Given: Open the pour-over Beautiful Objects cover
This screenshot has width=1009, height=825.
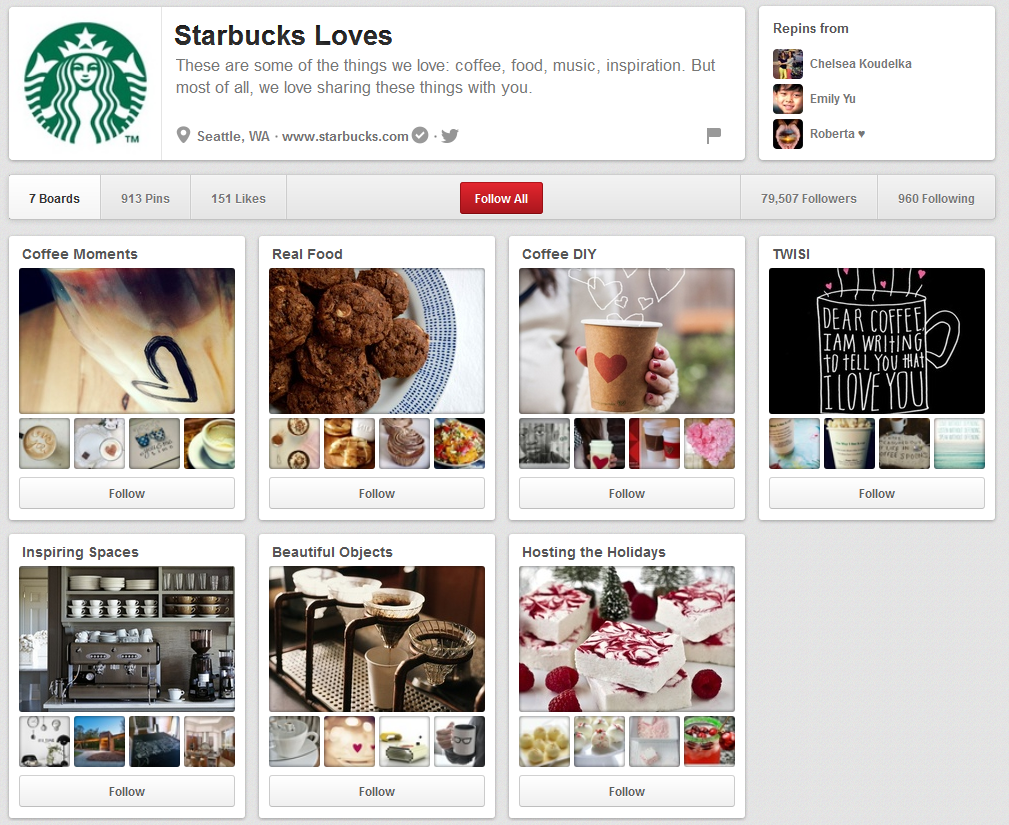Looking at the screenshot, I should click(376, 639).
